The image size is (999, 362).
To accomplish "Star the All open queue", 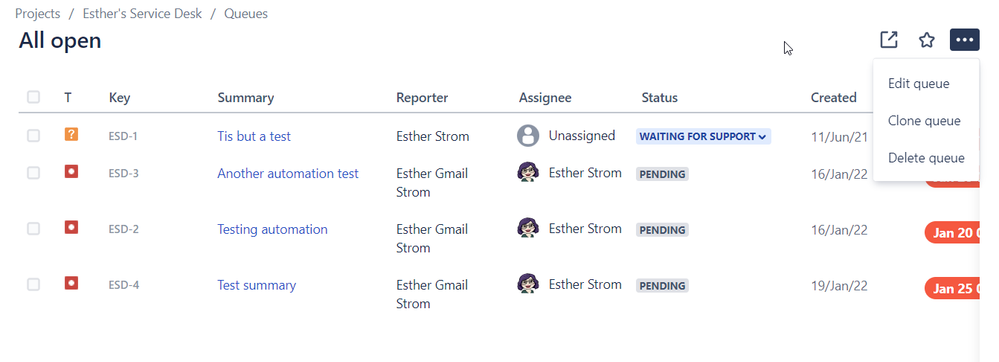I will pos(926,40).
